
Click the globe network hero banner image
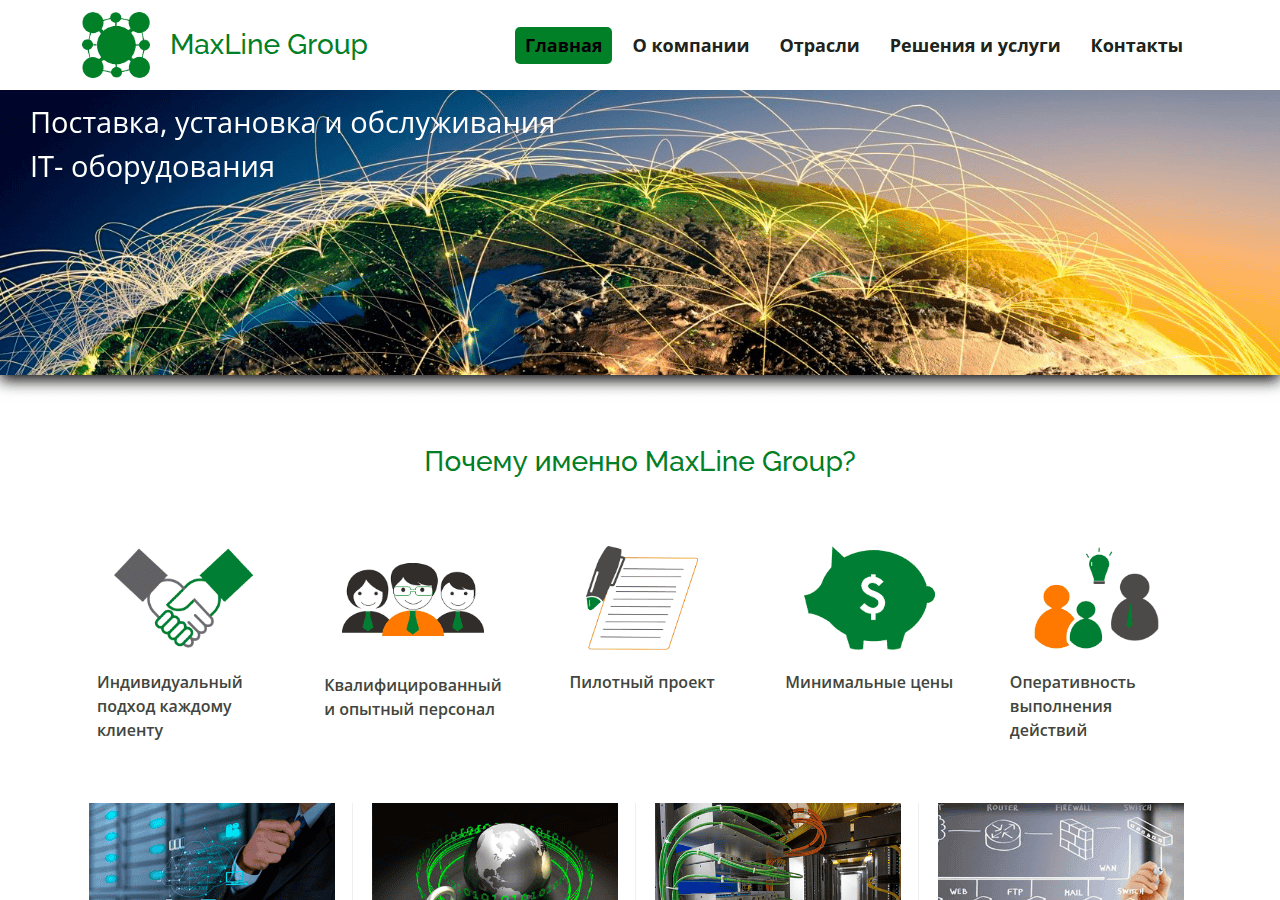(x=640, y=232)
